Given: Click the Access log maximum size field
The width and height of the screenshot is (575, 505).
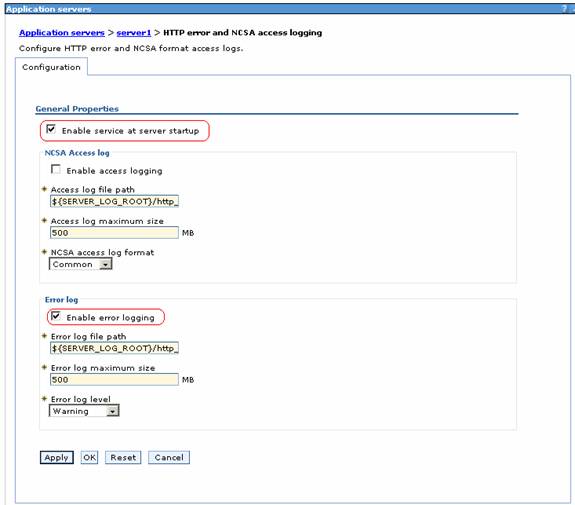Looking at the screenshot, I should pos(114,233).
